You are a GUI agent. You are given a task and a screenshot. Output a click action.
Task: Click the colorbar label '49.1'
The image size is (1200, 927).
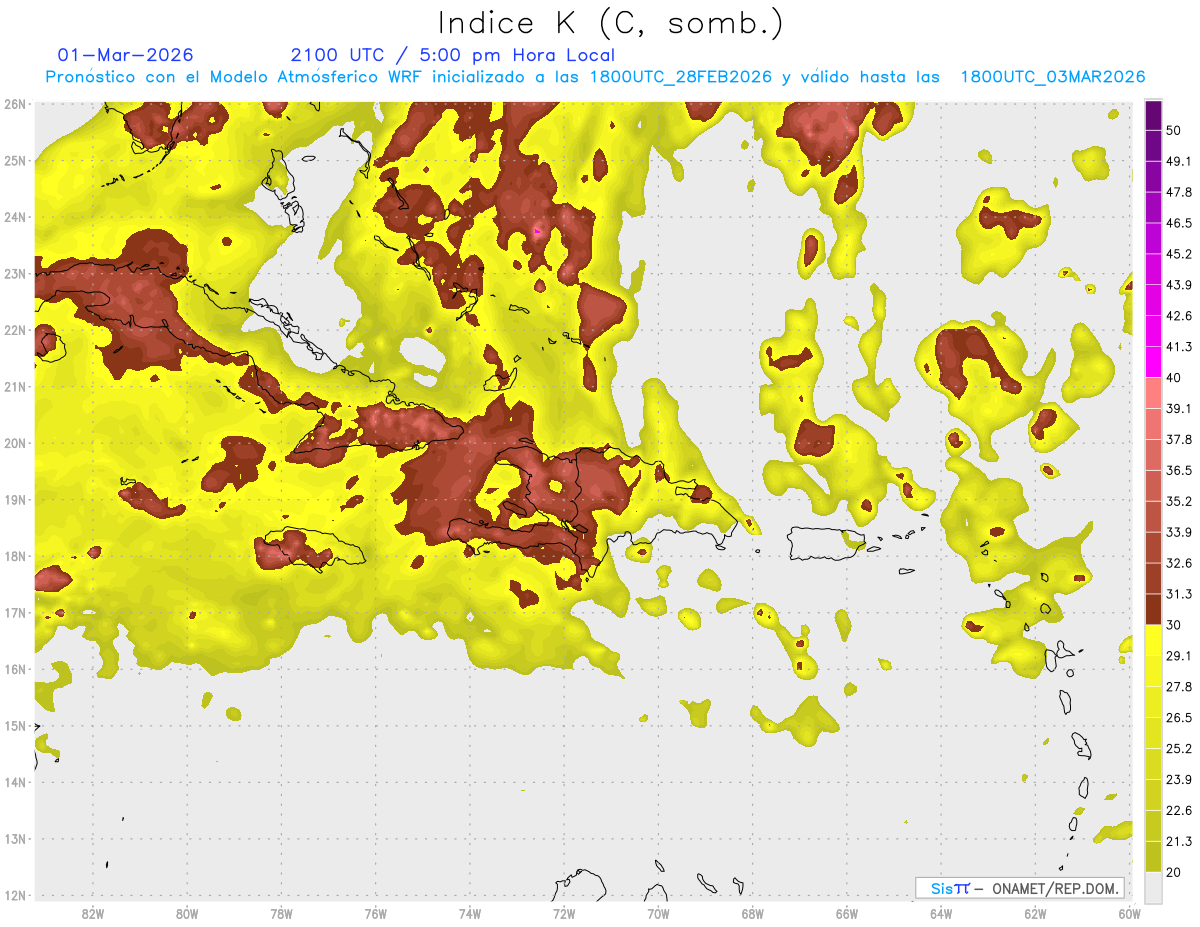[x=1179, y=161]
